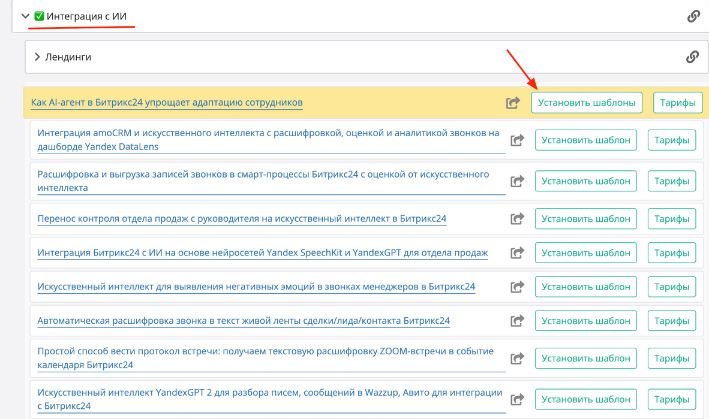Screen dimensions: 709x419
Task: Click share icon for Yandex SpeechKit row
Action: pos(517,254)
